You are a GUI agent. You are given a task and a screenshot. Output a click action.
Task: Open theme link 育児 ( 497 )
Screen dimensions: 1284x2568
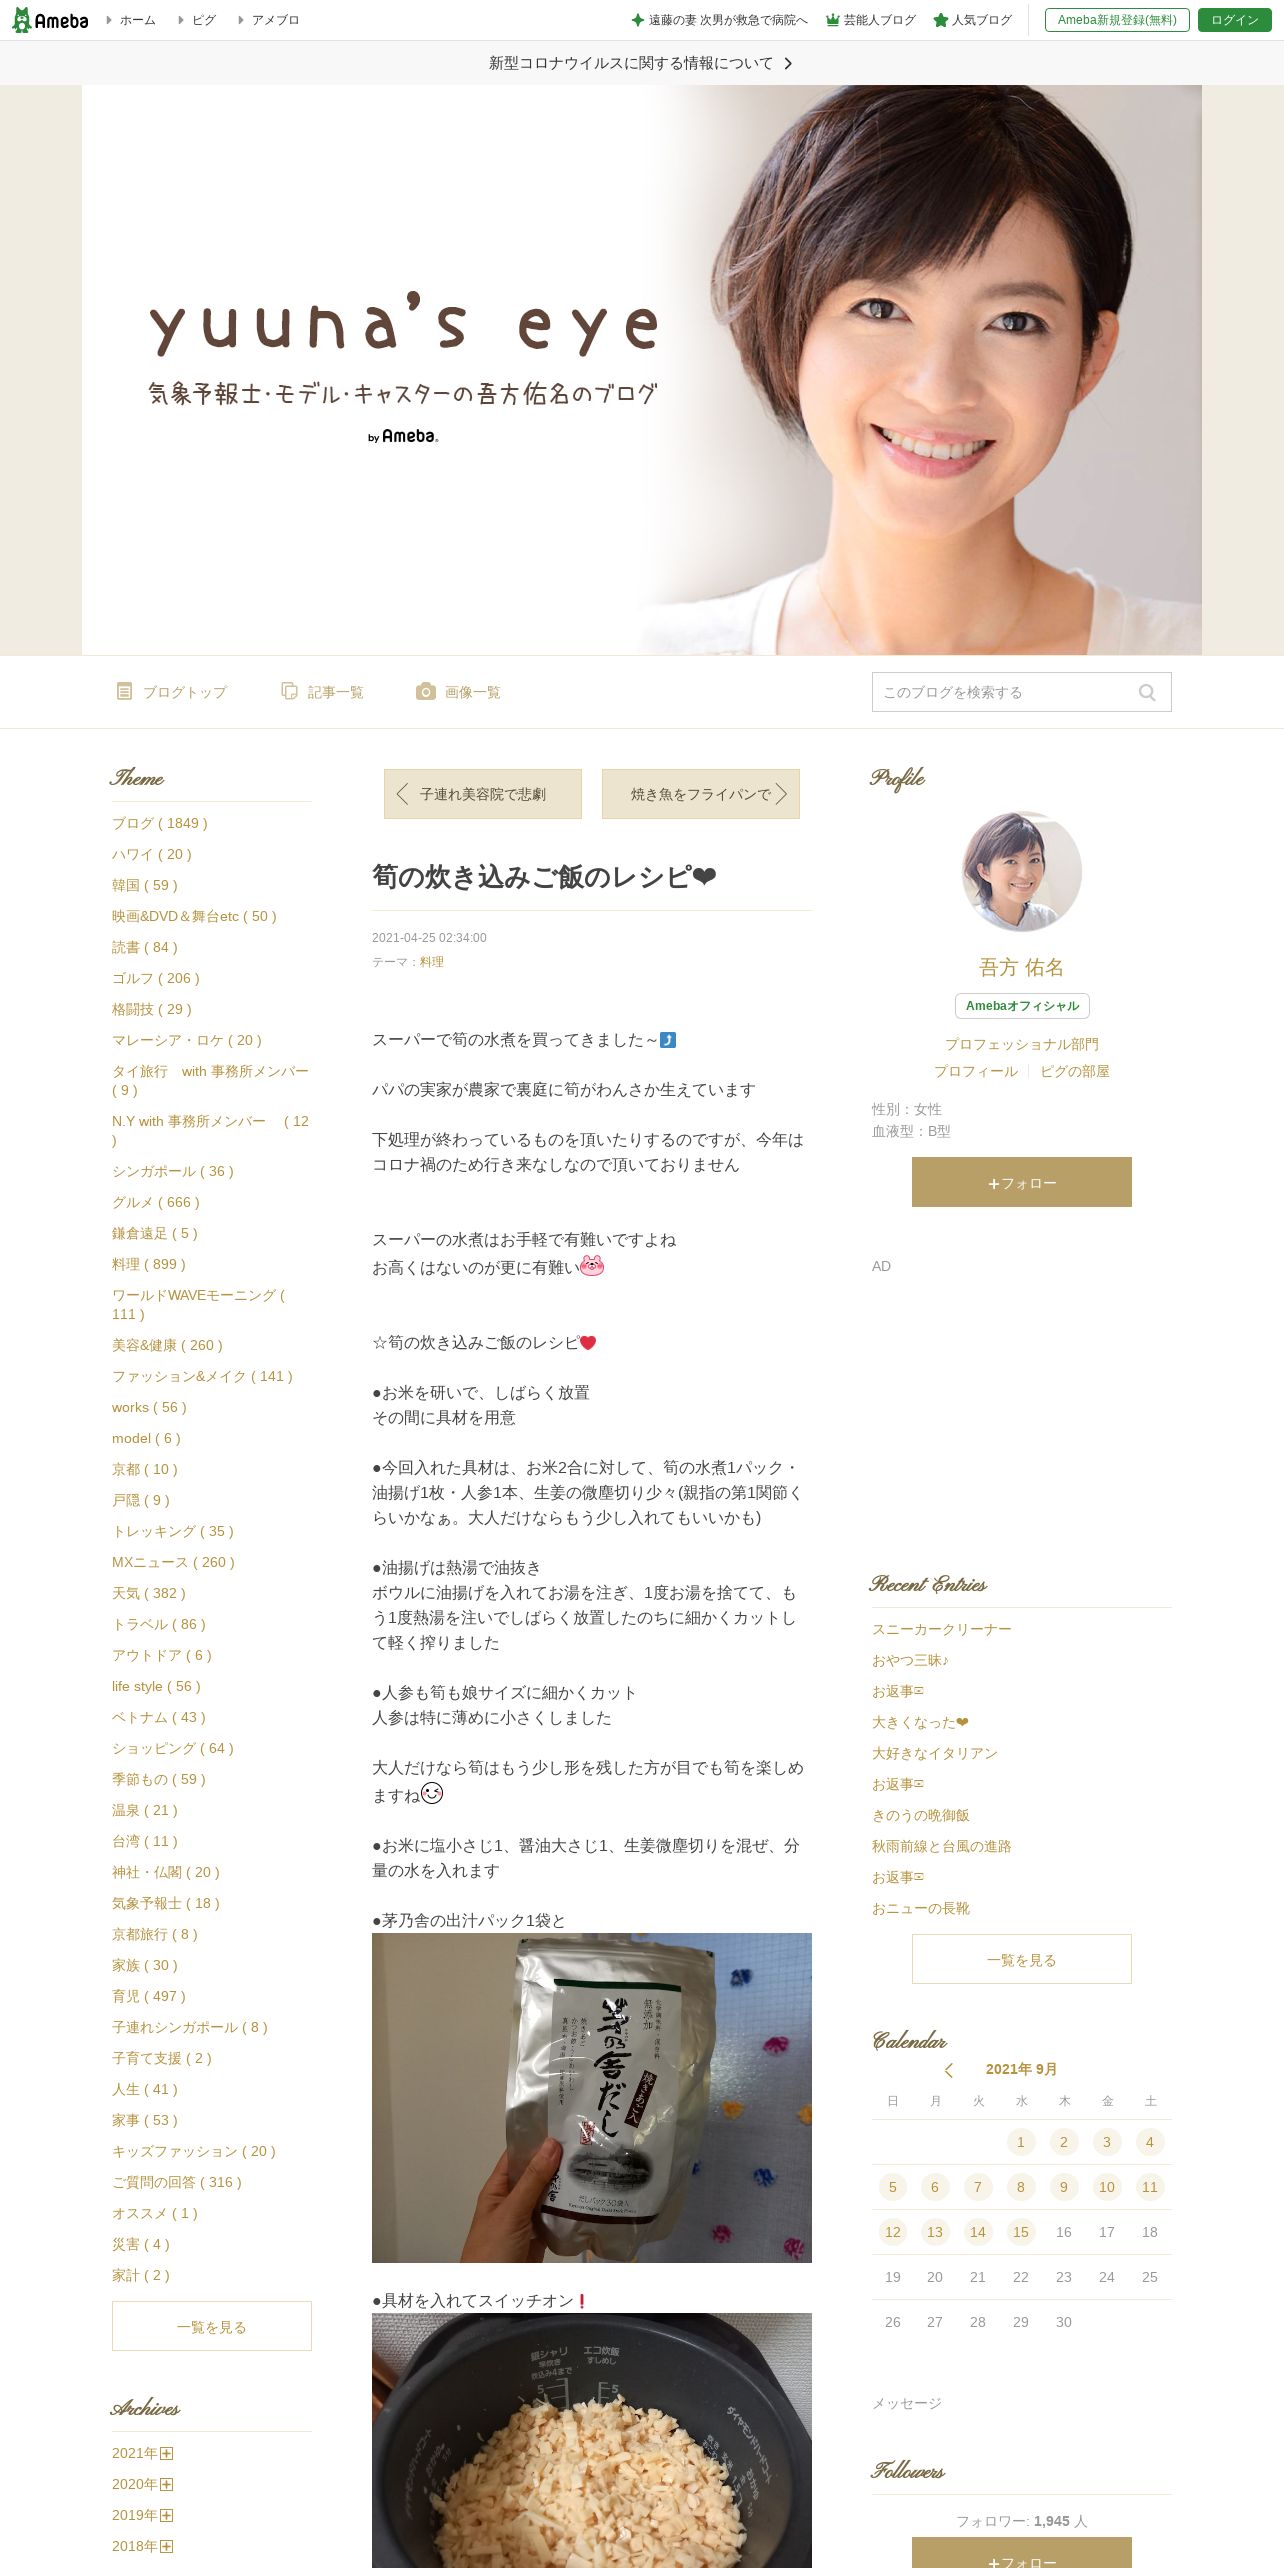click(149, 1996)
